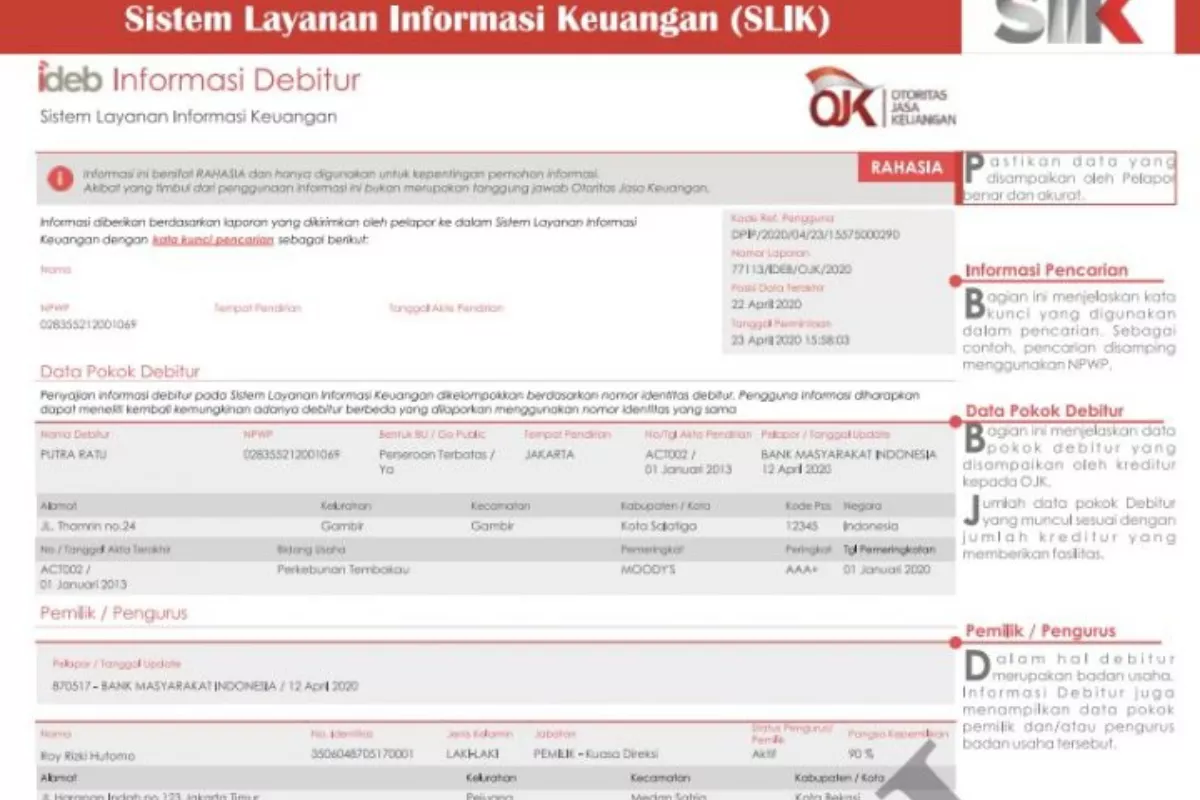This screenshot has height=800, width=1200.
Task: Select rating value "AAA+"
Action: coord(802,569)
